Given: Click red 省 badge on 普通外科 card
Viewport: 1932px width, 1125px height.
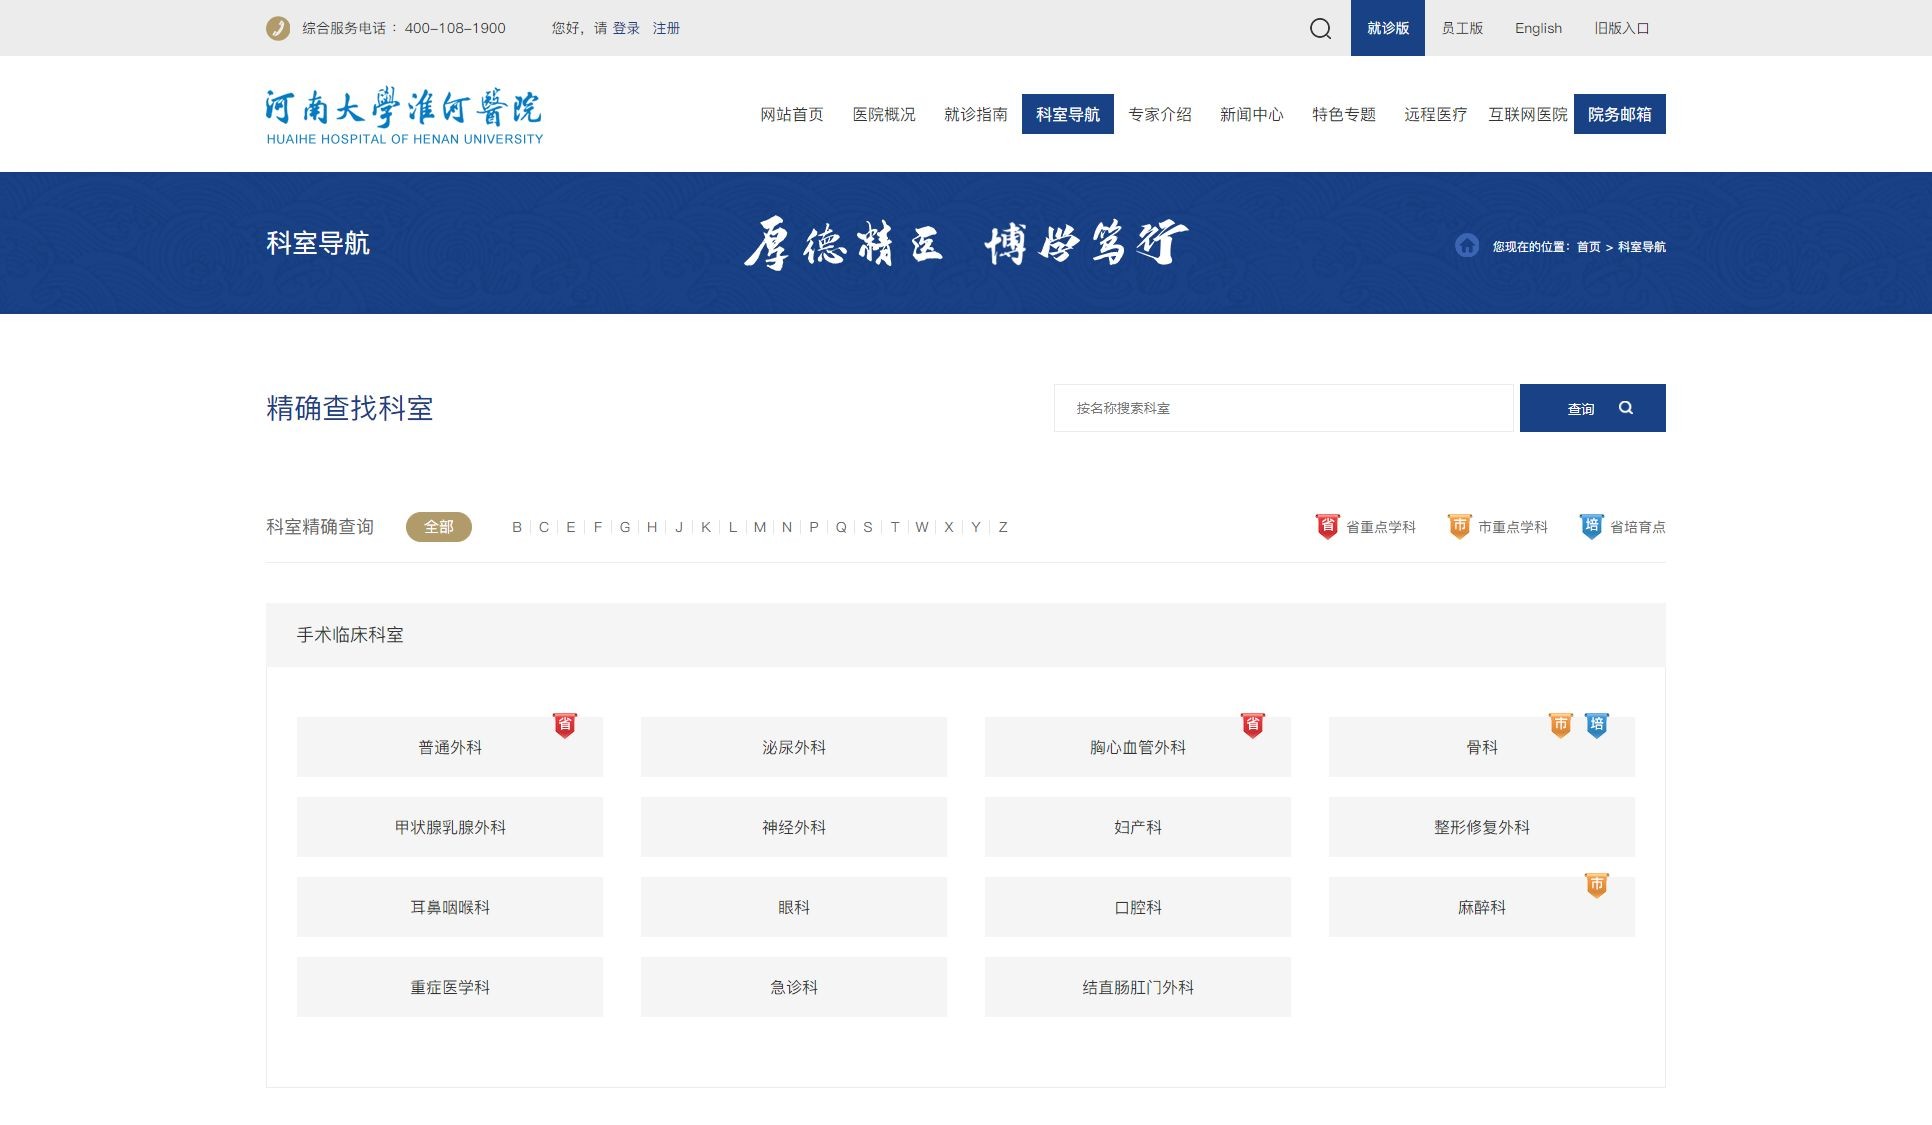Looking at the screenshot, I should point(565,725).
